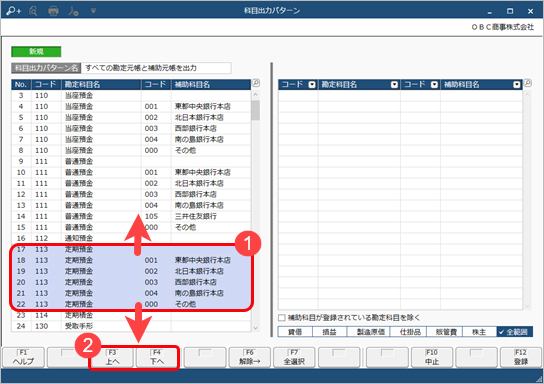Click the left list scroll-down arrow

256,328
